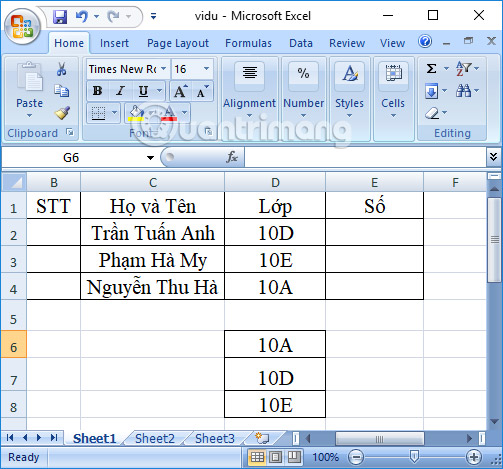Viewport: 503px width, 469px height.
Task: Save the workbook with the floppy disk icon
Action: [x=60, y=16]
